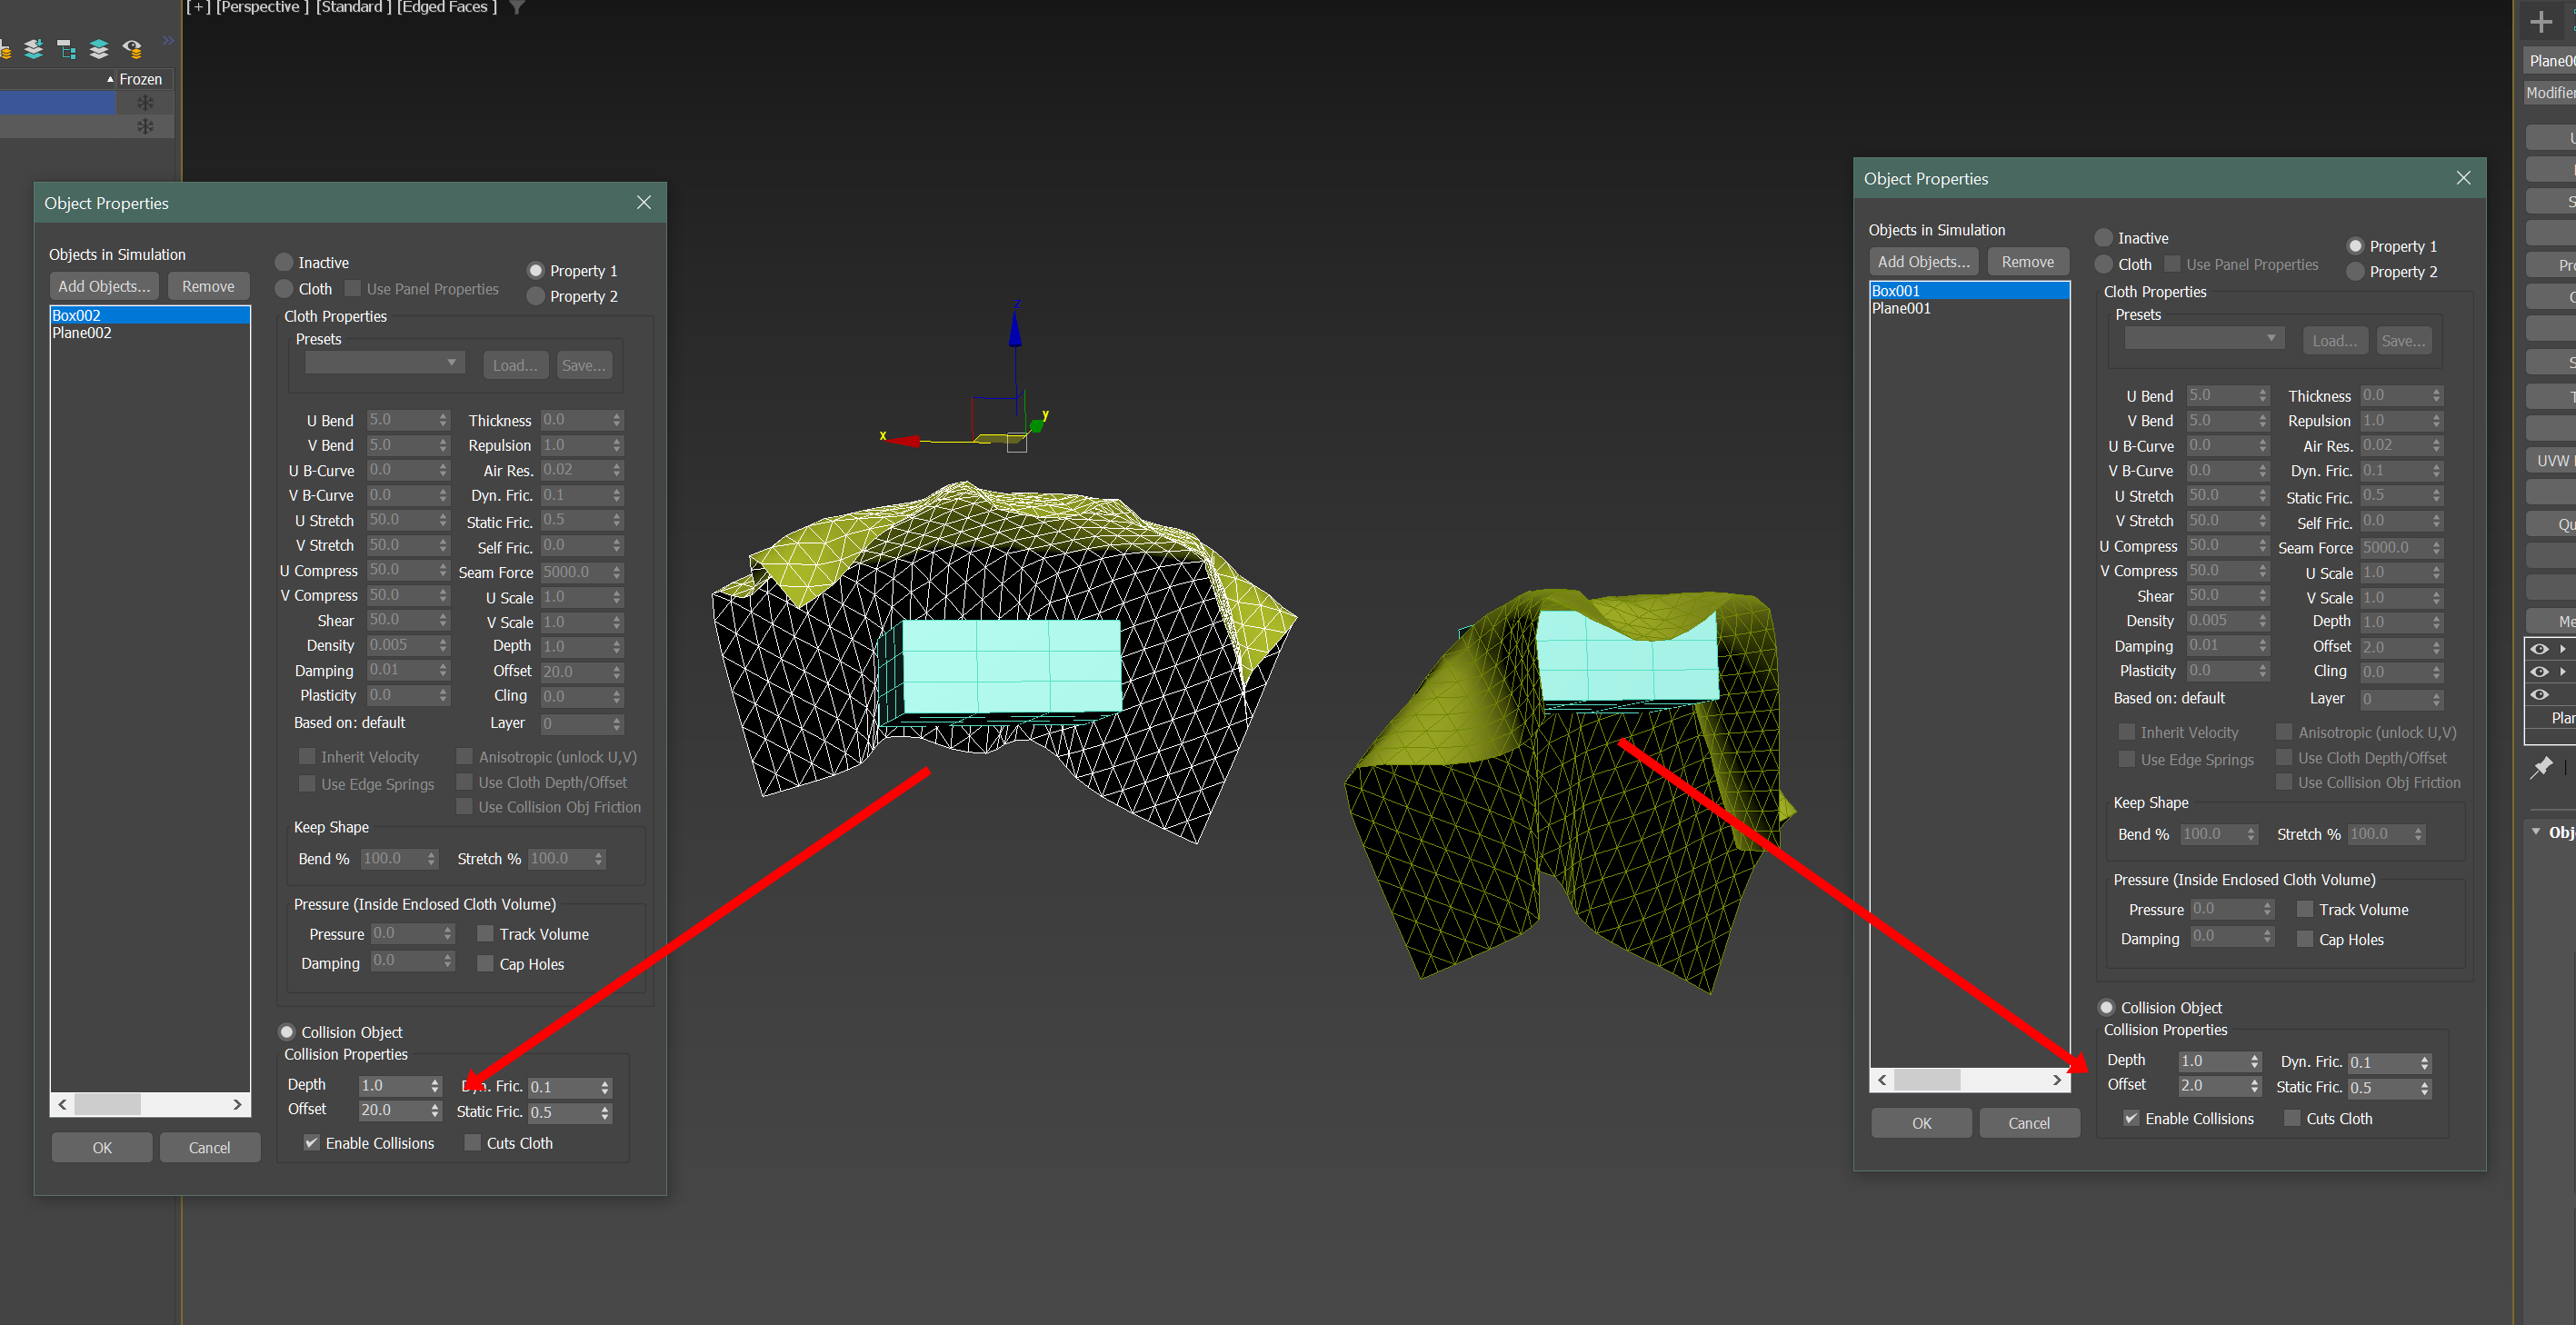The width and height of the screenshot is (2576, 1325).
Task: Open the Presets dropdown in left dialog
Action: coord(385,363)
